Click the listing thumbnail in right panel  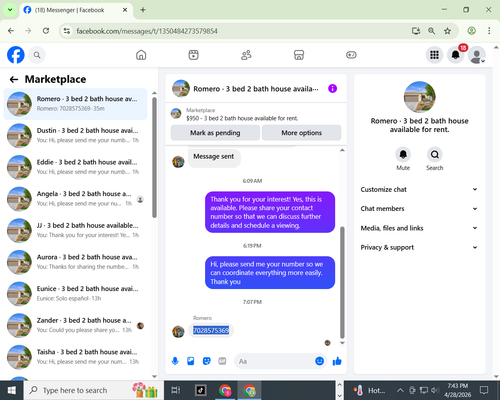(x=419, y=97)
